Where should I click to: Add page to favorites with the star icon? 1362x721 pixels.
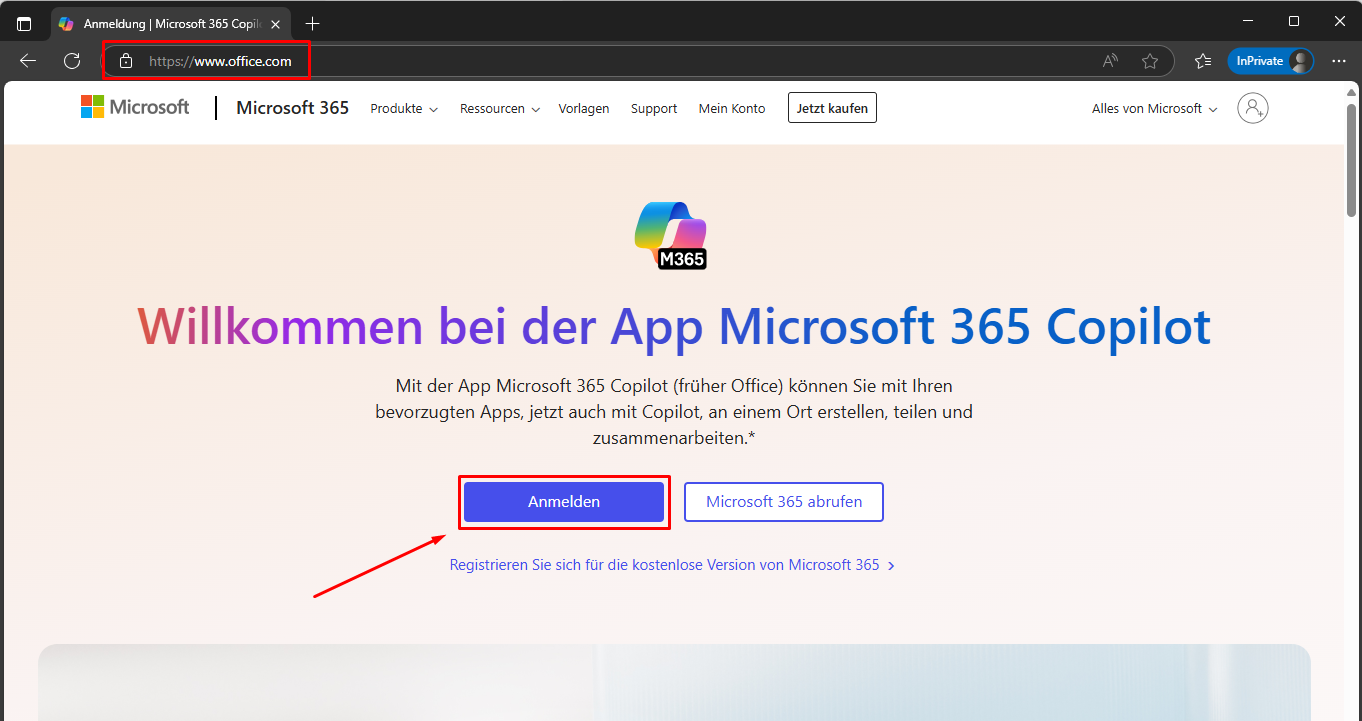point(1150,61)
